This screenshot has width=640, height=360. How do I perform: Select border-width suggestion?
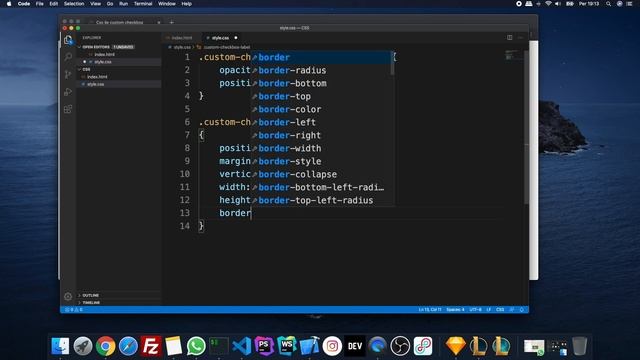(x=321, y=149)
